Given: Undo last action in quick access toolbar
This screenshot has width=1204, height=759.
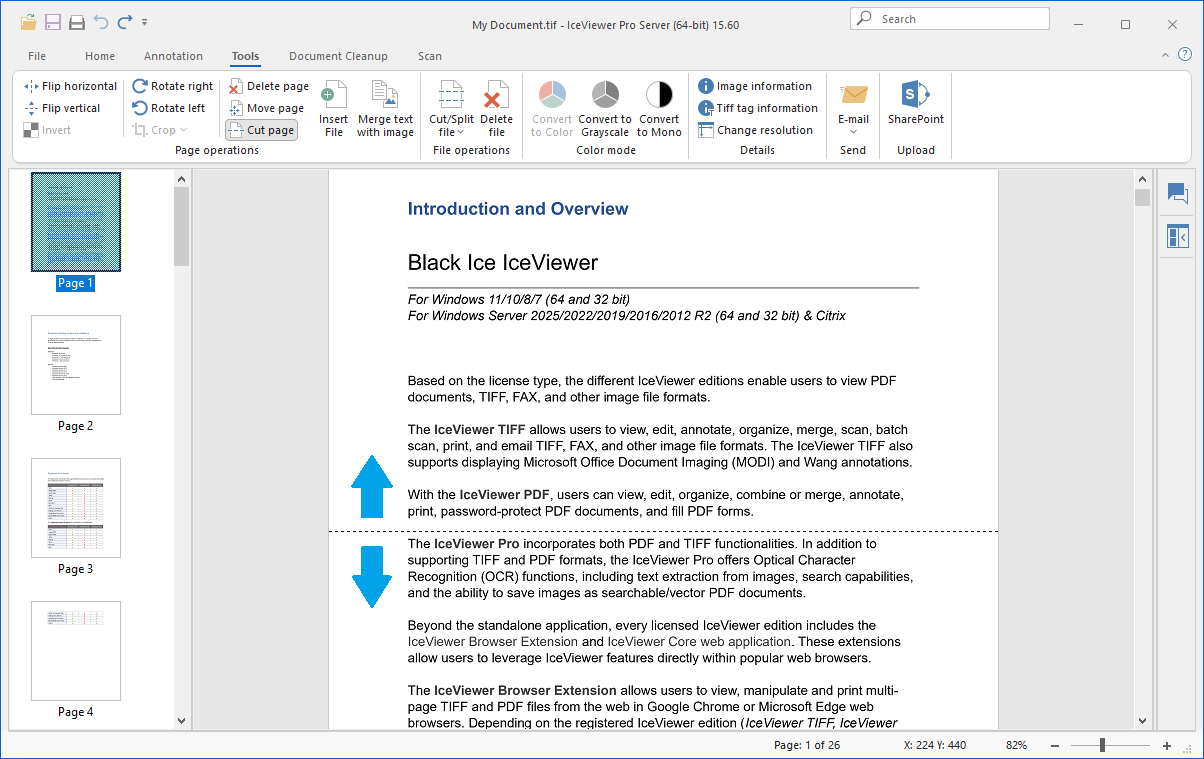Looking at the screenshot, I should 101,21.
